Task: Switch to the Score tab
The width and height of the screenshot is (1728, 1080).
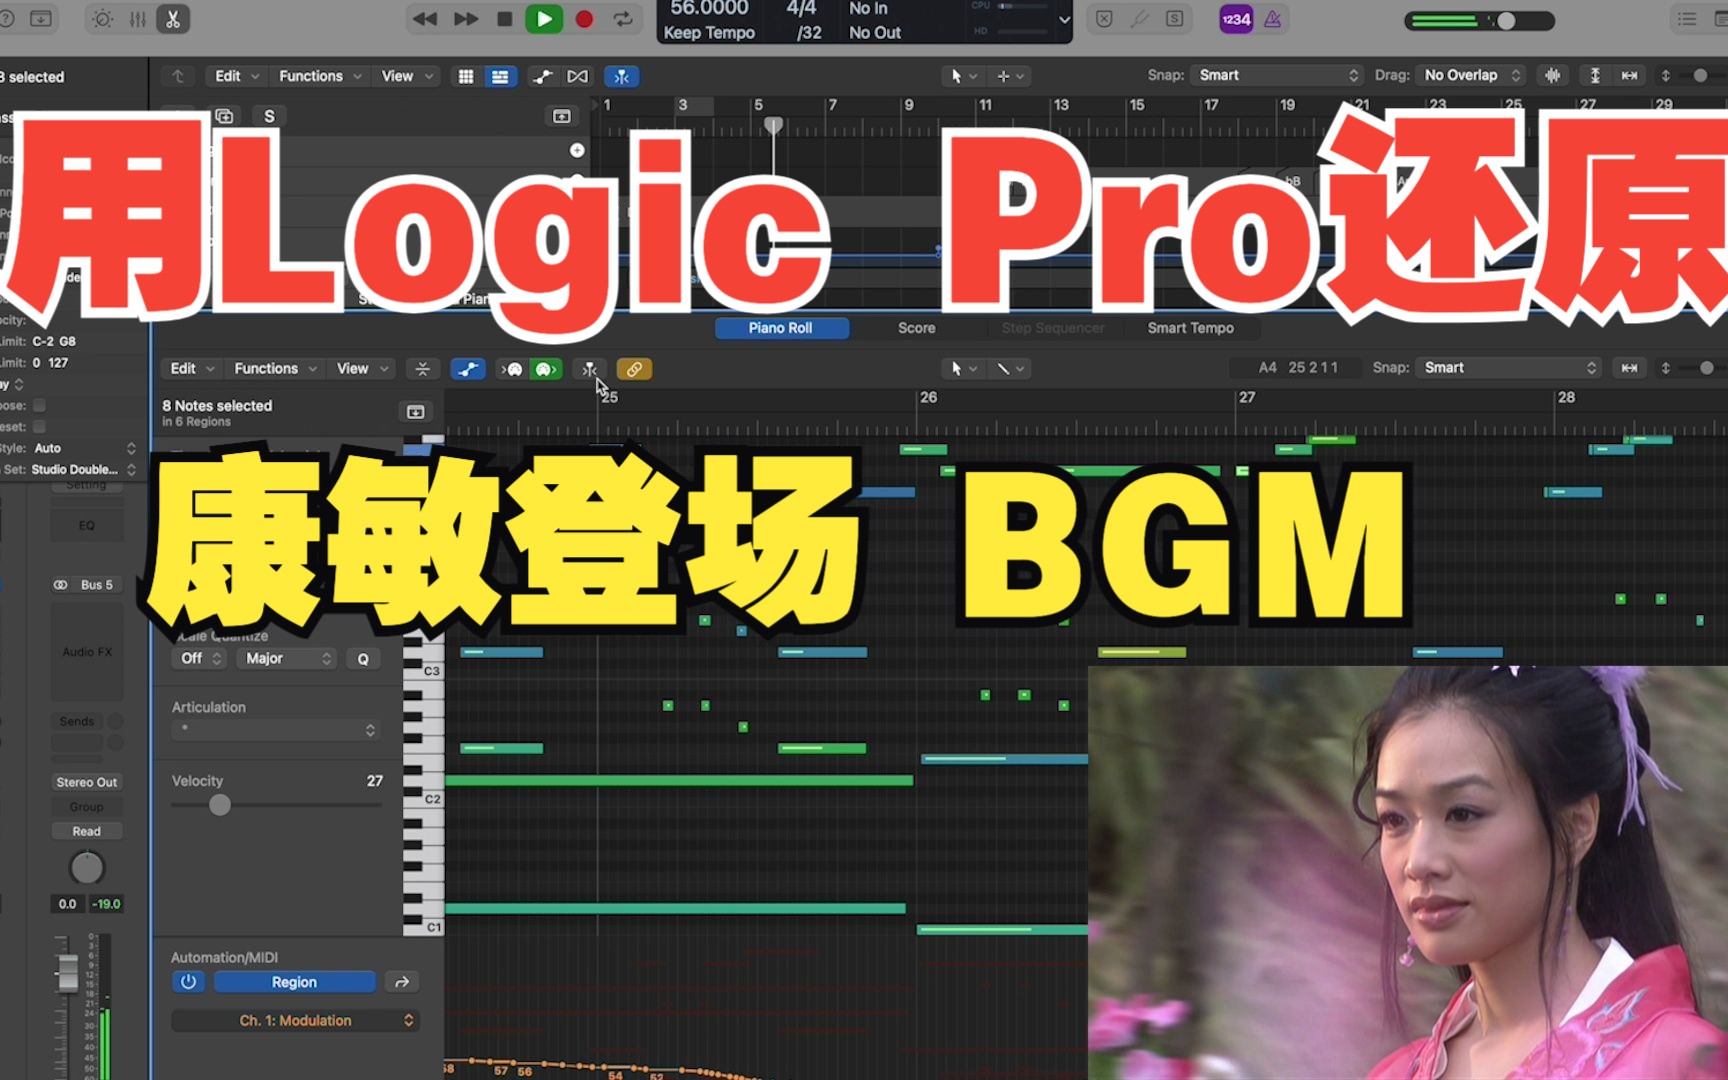Action: point(917,328)
